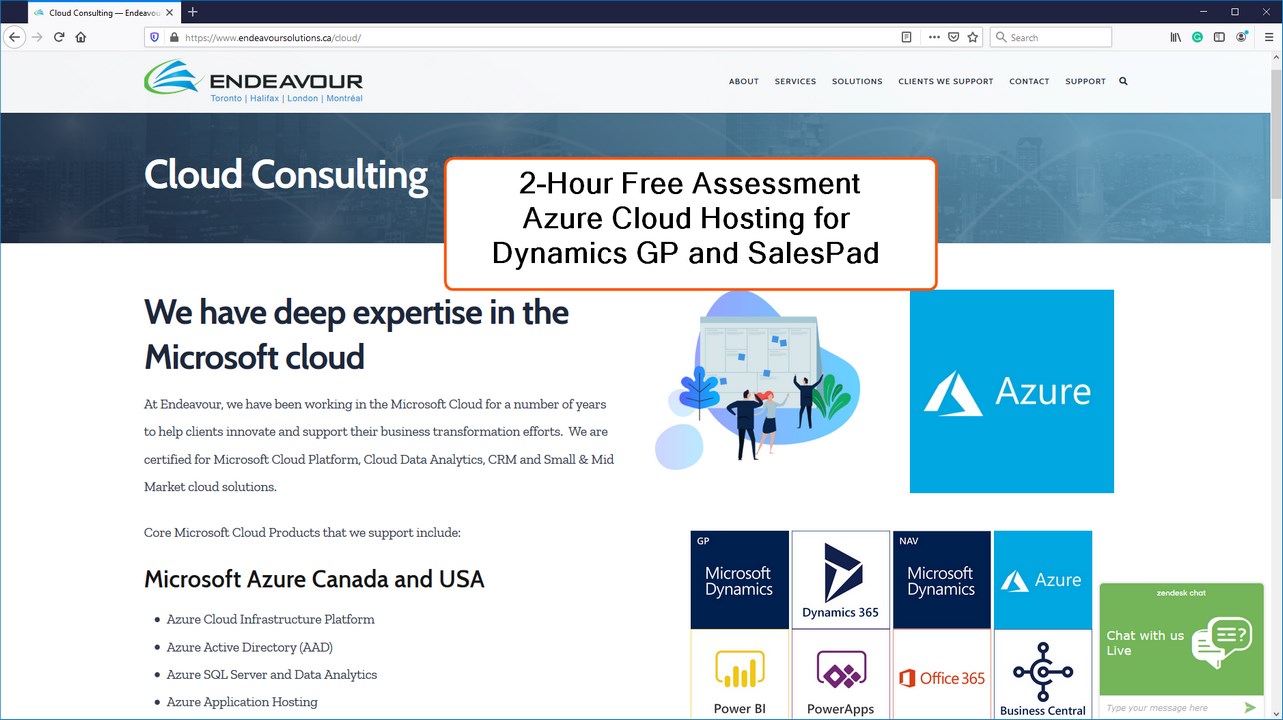Focus the browser Search box
This screenshot has height=720, width=1283.
click(x=1050, y=37)
